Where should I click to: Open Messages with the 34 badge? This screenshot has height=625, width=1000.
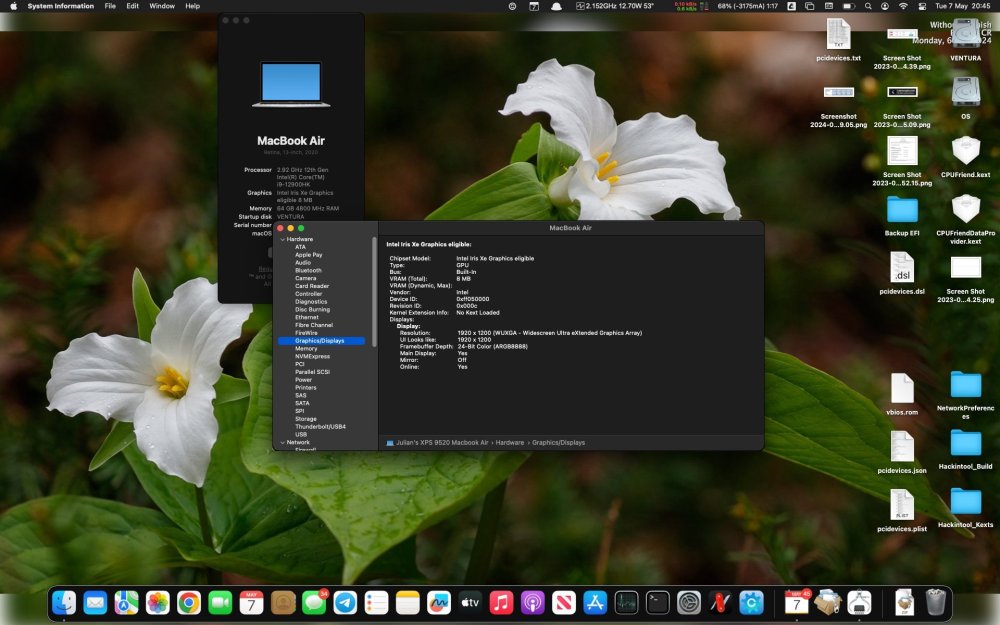(x=314, y=603)
